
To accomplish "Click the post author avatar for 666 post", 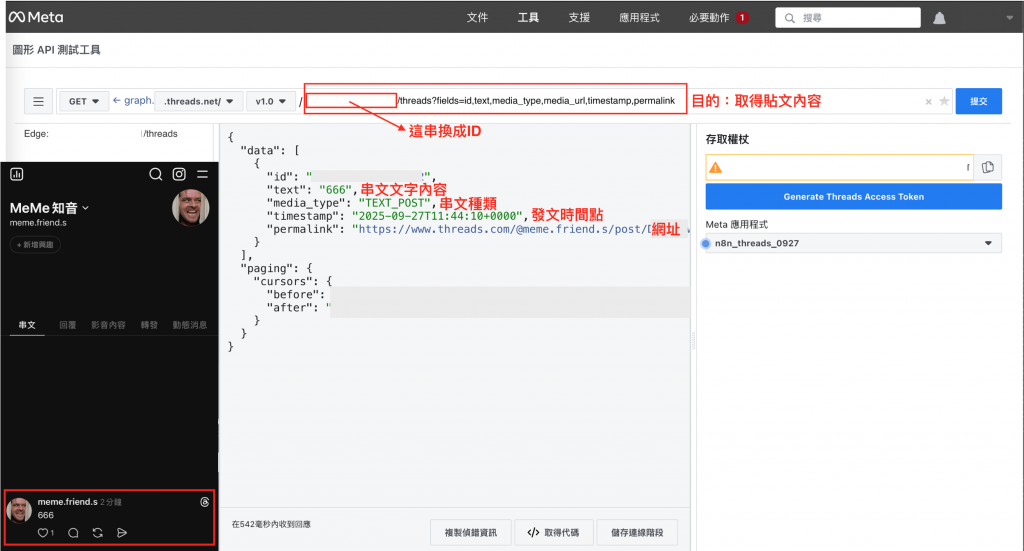I will 19,510.
